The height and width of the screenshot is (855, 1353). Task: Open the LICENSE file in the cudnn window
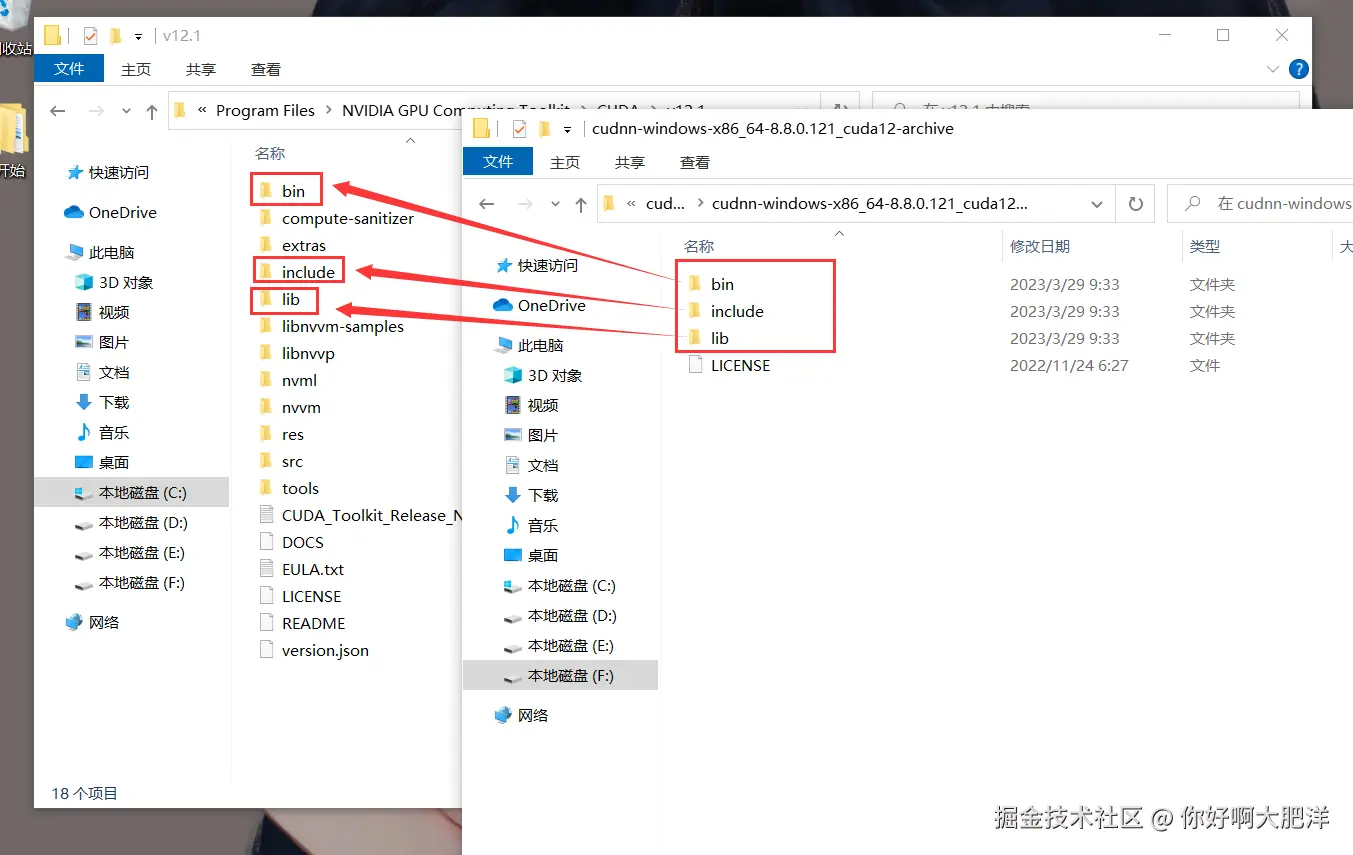[741, 365]
